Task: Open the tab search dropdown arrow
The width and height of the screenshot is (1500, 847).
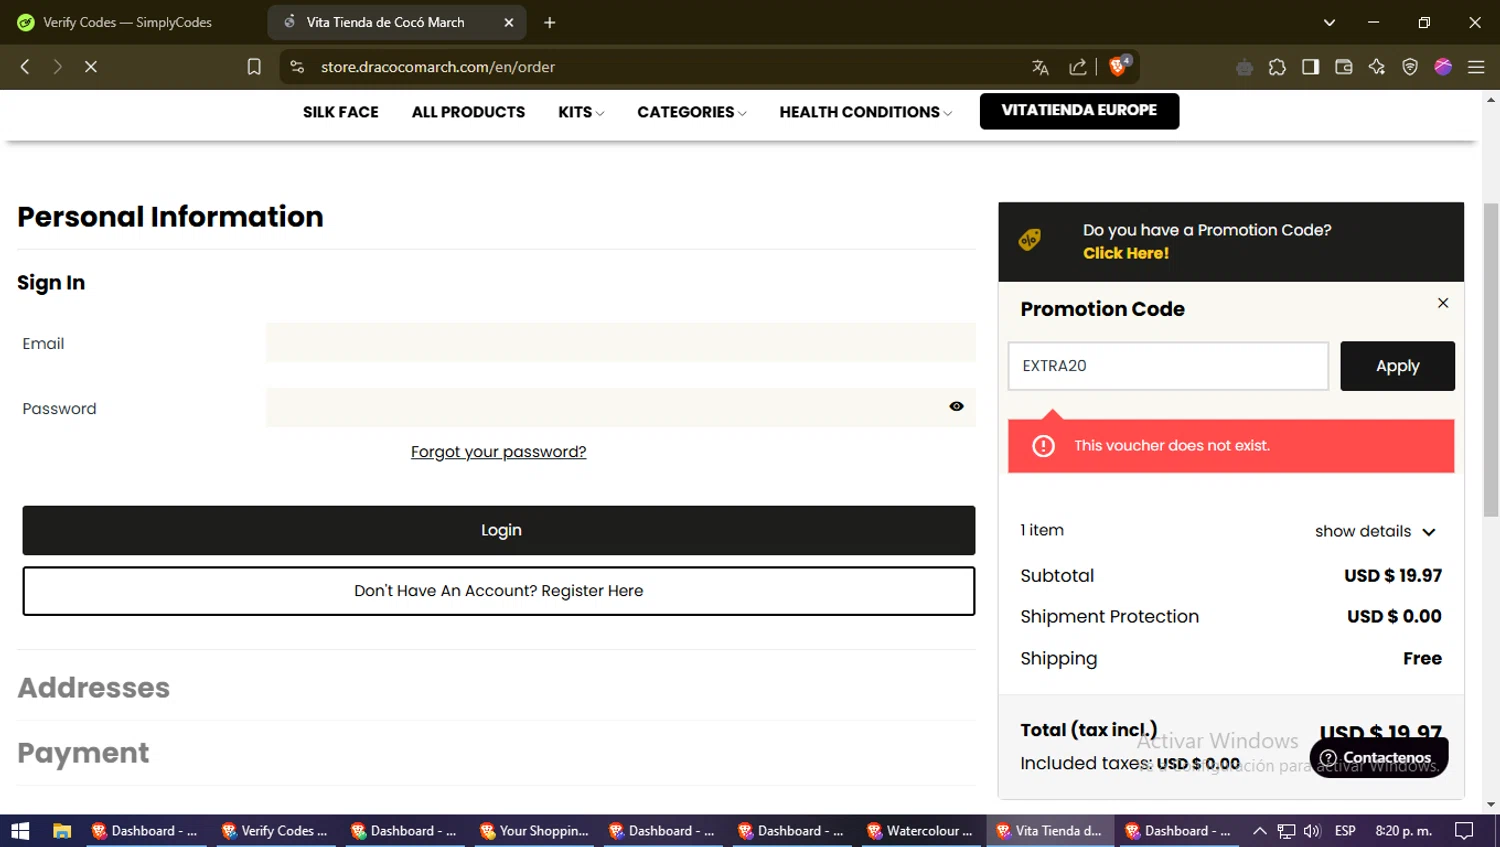Action: click(1329, 22)
